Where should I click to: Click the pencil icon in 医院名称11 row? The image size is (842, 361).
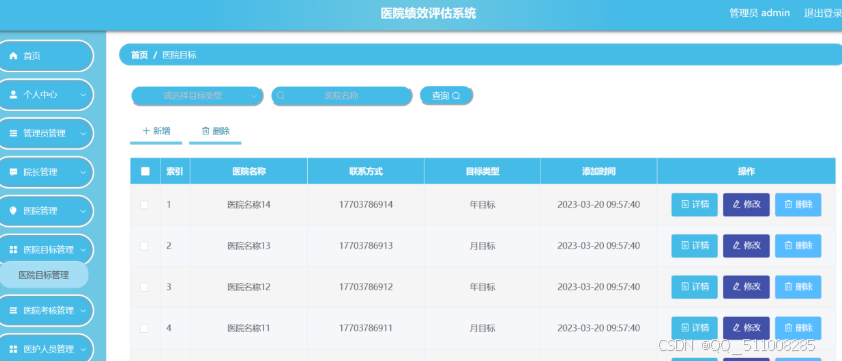point(737,328)
